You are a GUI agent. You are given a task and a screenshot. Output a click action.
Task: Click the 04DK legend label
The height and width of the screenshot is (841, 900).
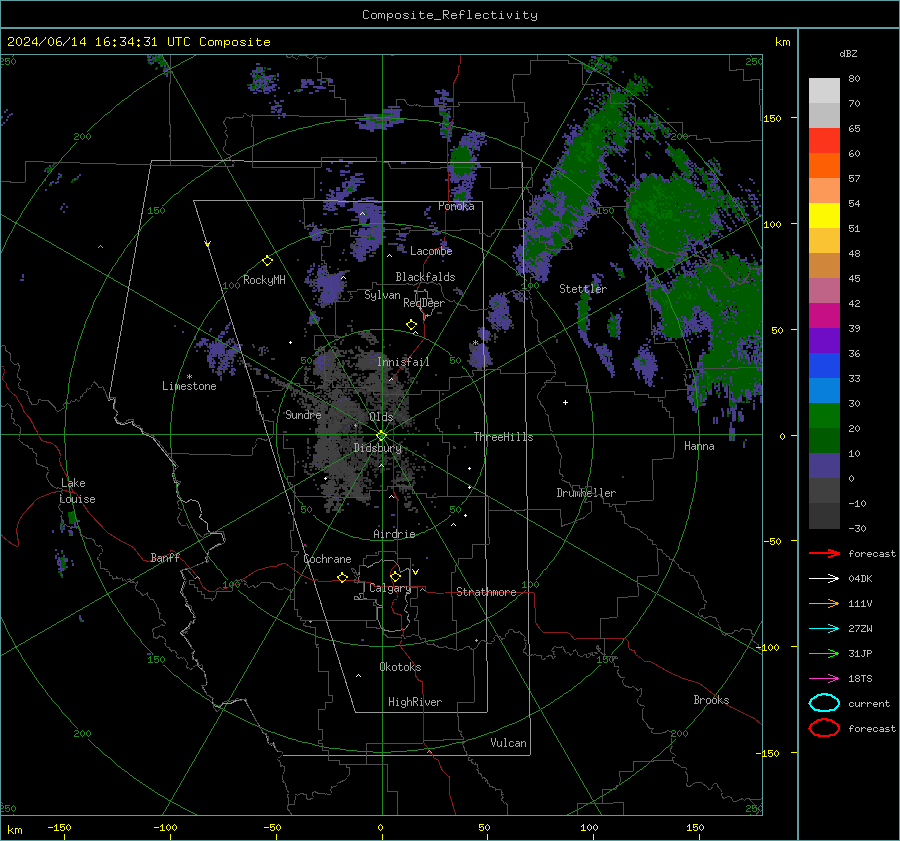(860, 579)
